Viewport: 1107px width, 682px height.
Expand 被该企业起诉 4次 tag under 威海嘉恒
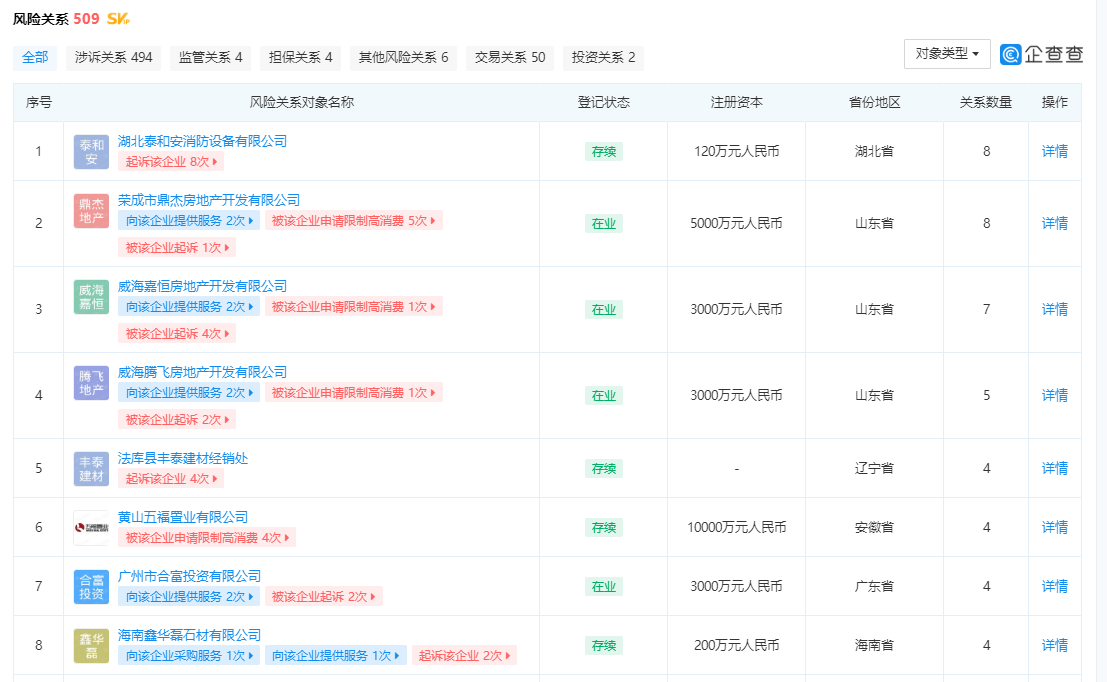pyautogui.click(x=176, y=334)
